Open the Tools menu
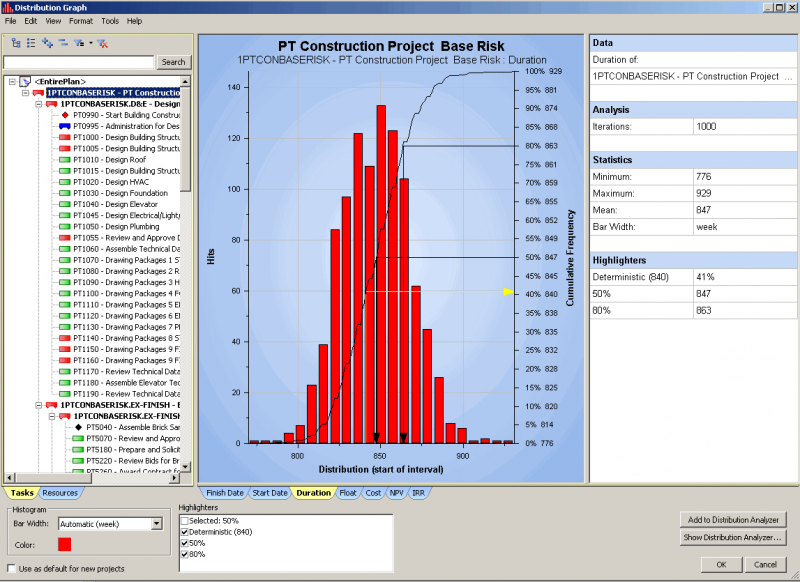 (x=110, y=21)
